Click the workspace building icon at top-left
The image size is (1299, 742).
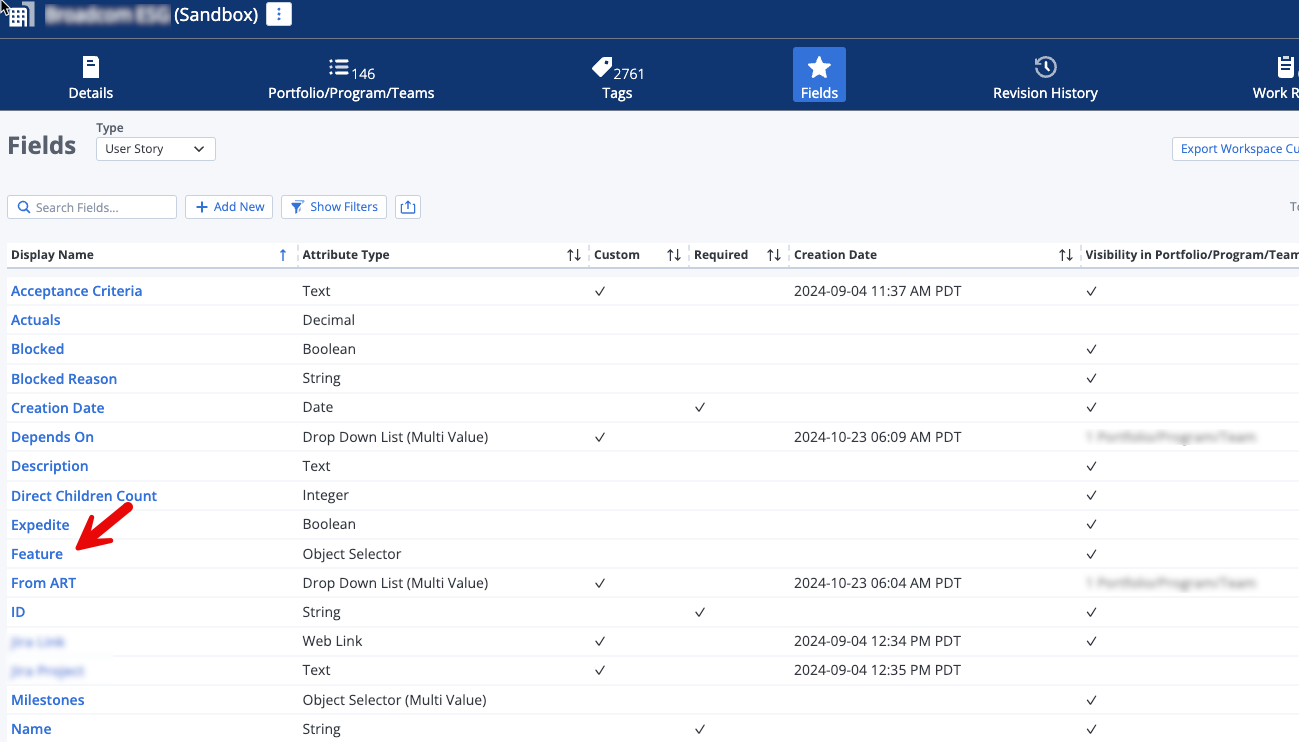pos(18,15)
